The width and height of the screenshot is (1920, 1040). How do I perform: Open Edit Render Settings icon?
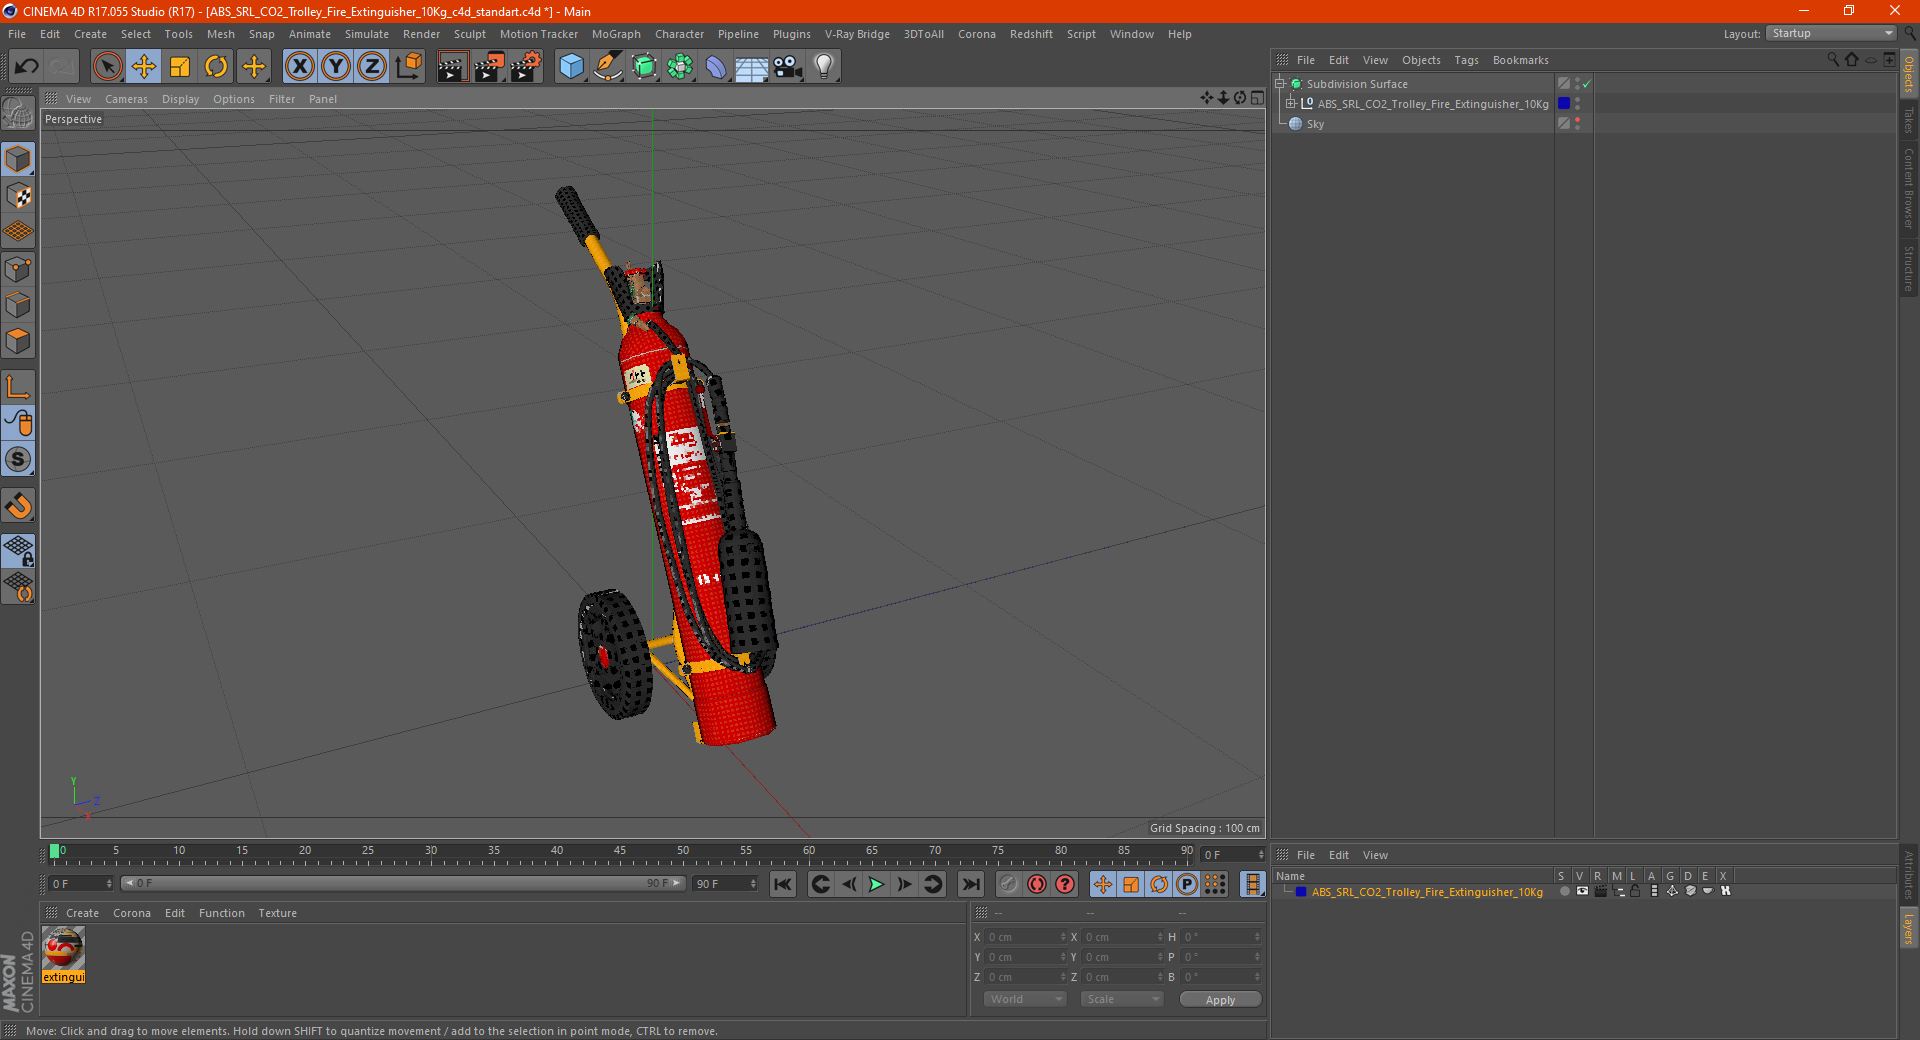click(526, 67)
